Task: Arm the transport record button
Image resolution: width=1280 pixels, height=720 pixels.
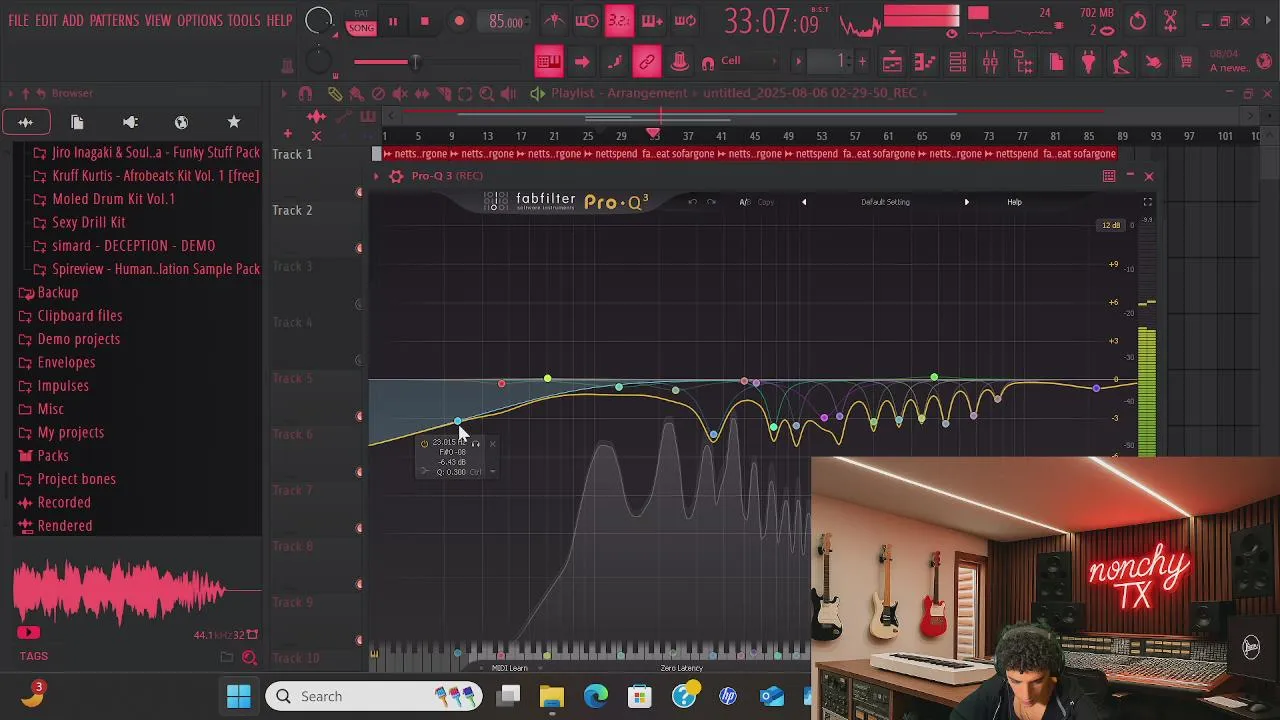Action: (459, 21)
